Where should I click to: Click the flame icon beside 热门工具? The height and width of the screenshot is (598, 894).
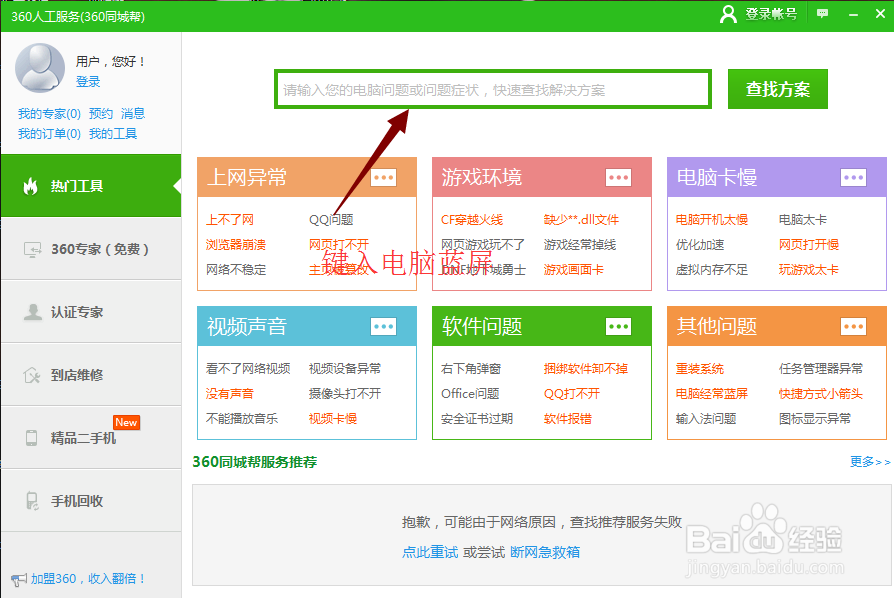pyautogui.click(x=30, y=186)
